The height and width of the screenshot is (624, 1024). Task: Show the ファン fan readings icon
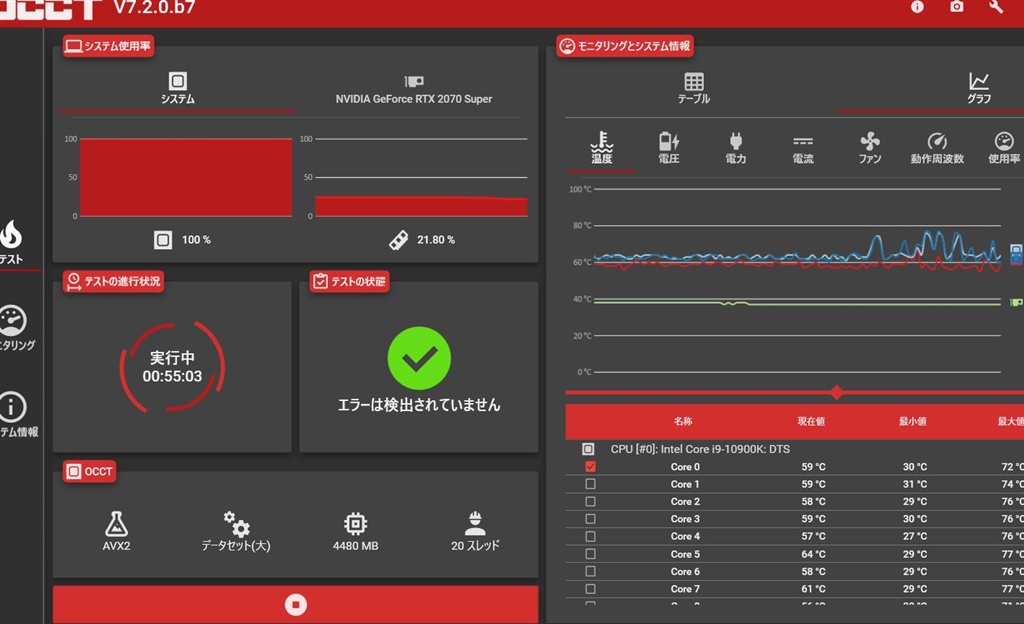870,148
